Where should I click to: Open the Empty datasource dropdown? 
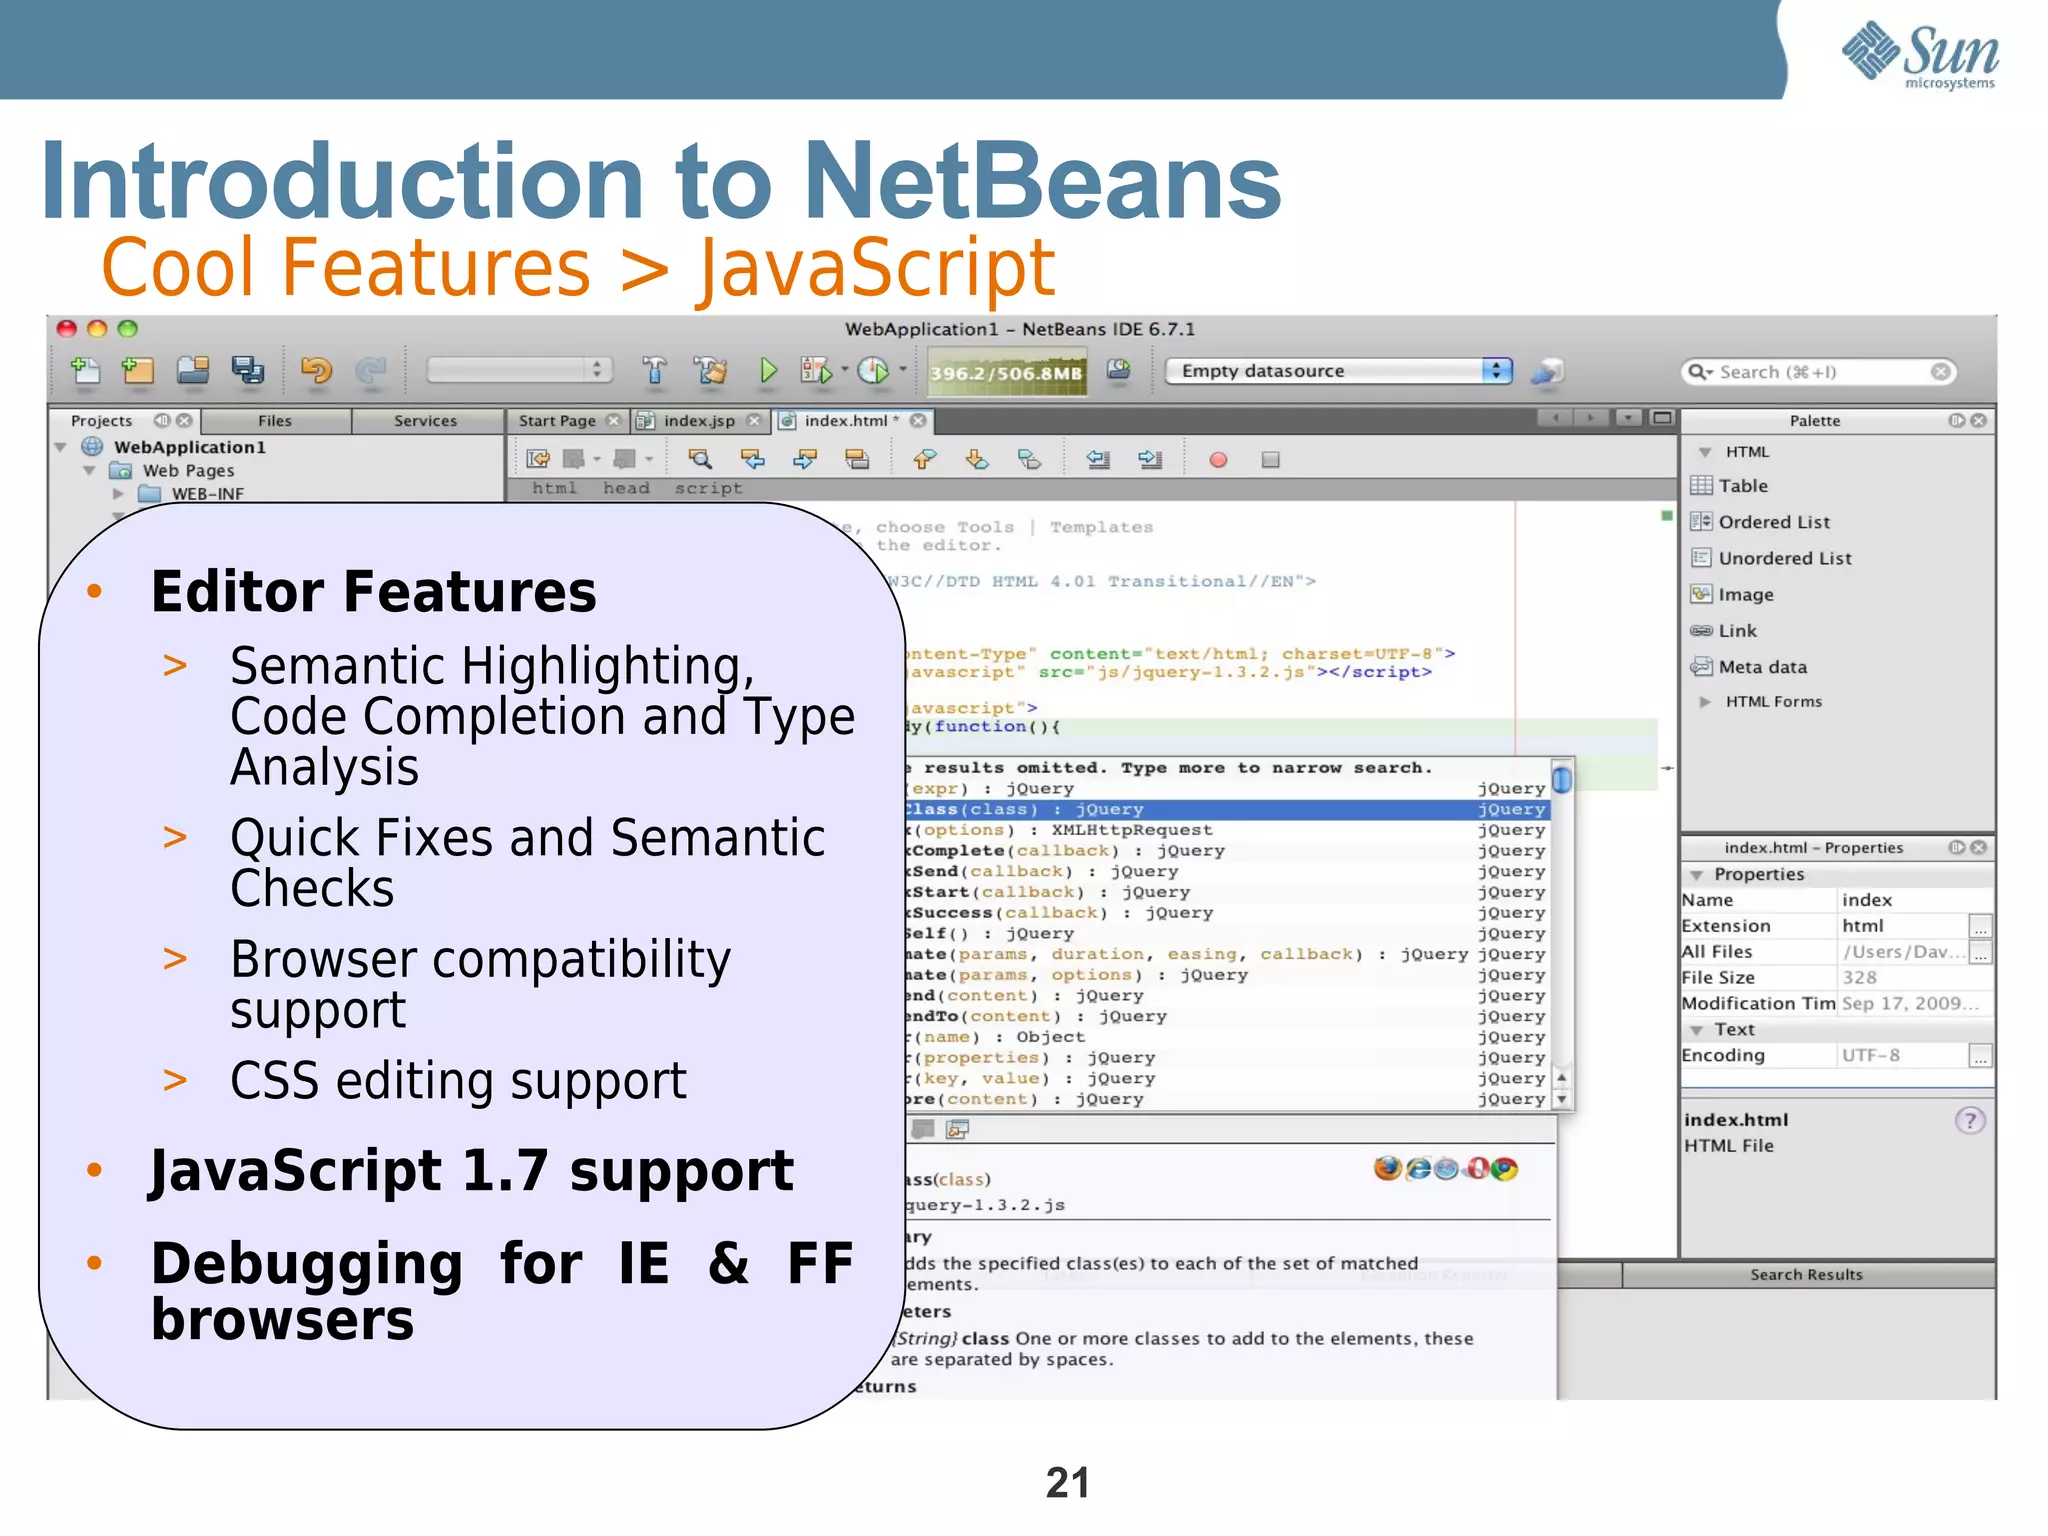click(1496, 371)
